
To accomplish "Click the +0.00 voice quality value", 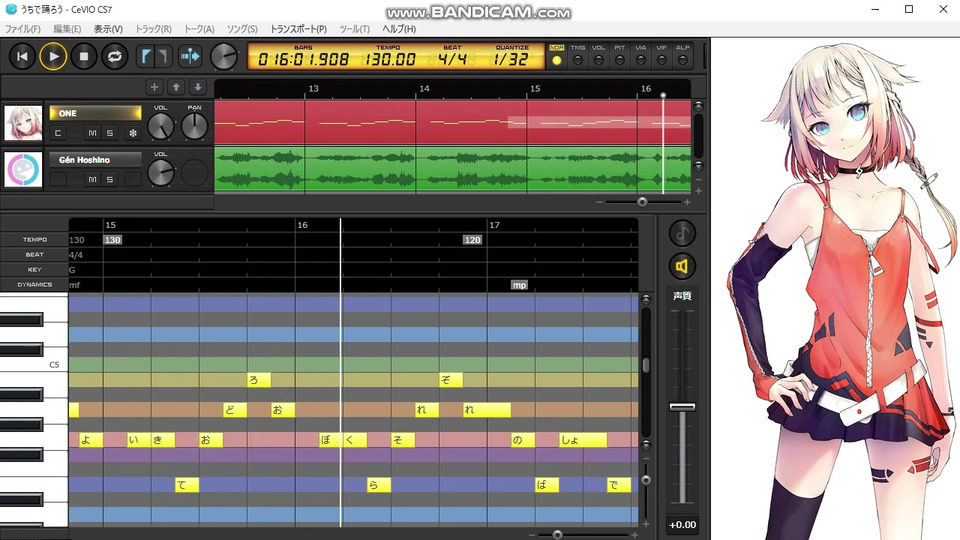I will [682, 525].
